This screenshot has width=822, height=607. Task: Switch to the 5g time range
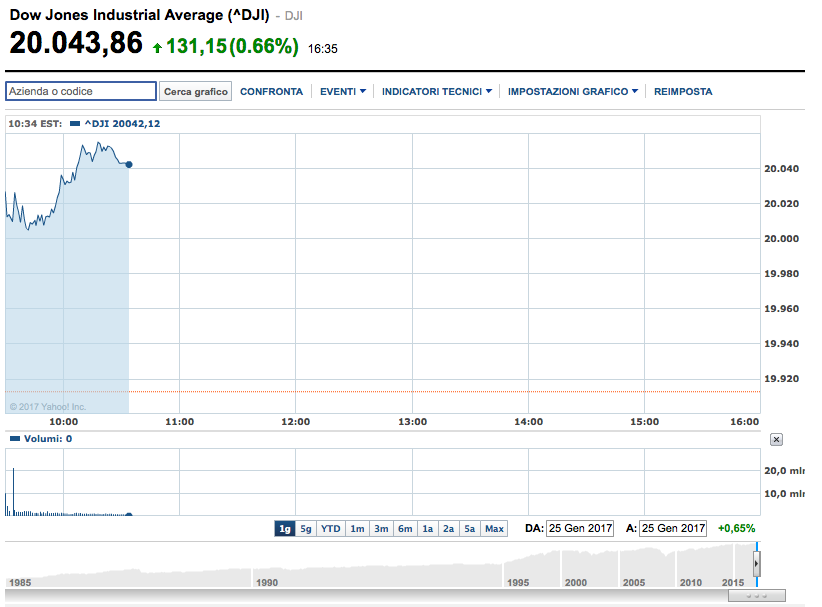(307, 528)
